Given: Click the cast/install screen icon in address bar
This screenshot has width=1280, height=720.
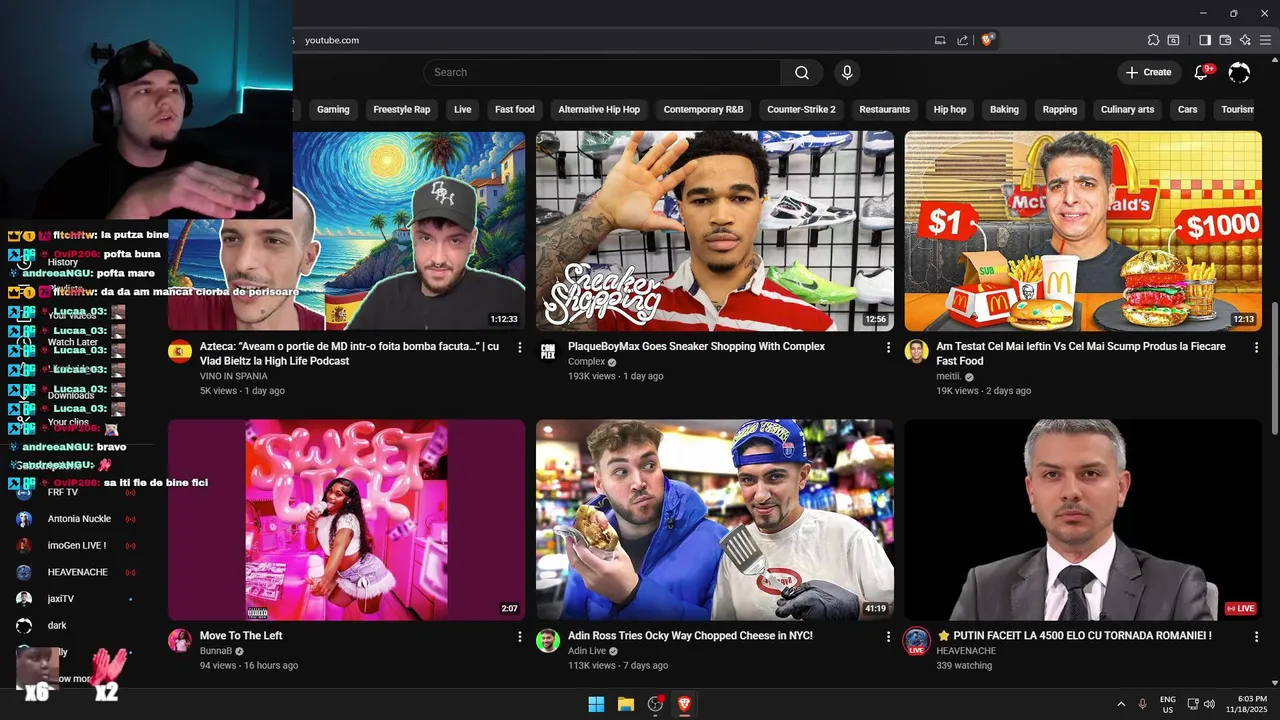Looking at the screenshot, I should 940,40.
